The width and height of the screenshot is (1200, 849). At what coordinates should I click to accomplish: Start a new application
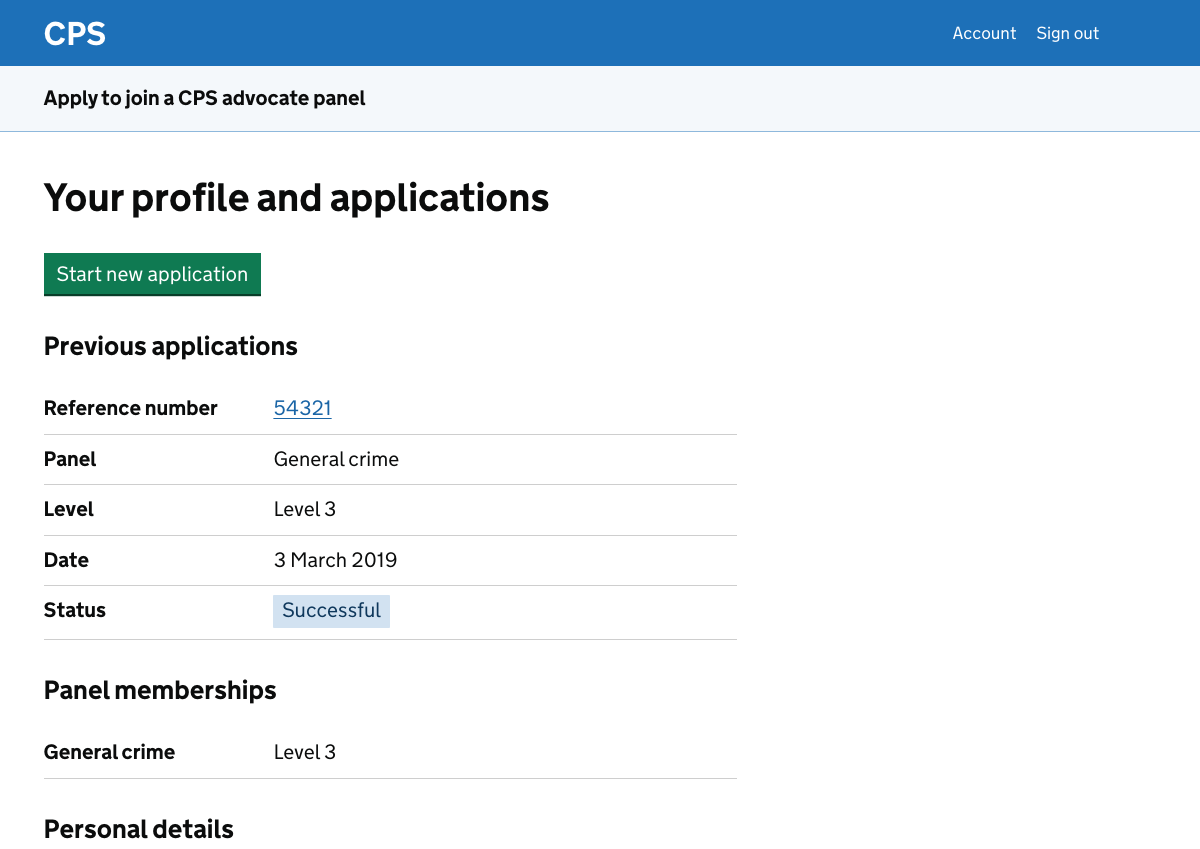click(152, 274)
